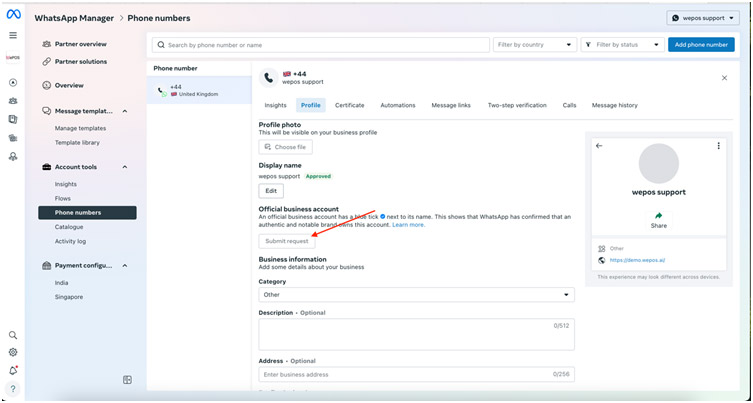
Task: Open India payment configuration
Action: 61,283
